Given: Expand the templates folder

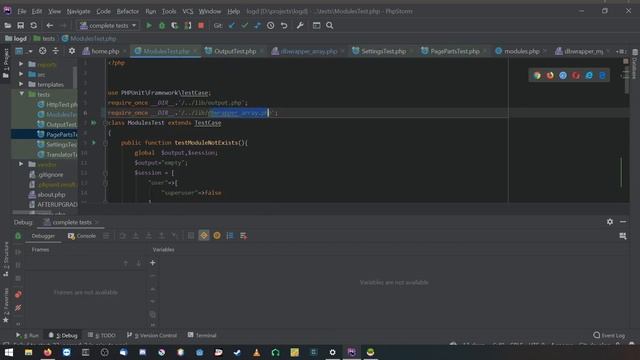Looking at the screenshot, I should point(21,84).
